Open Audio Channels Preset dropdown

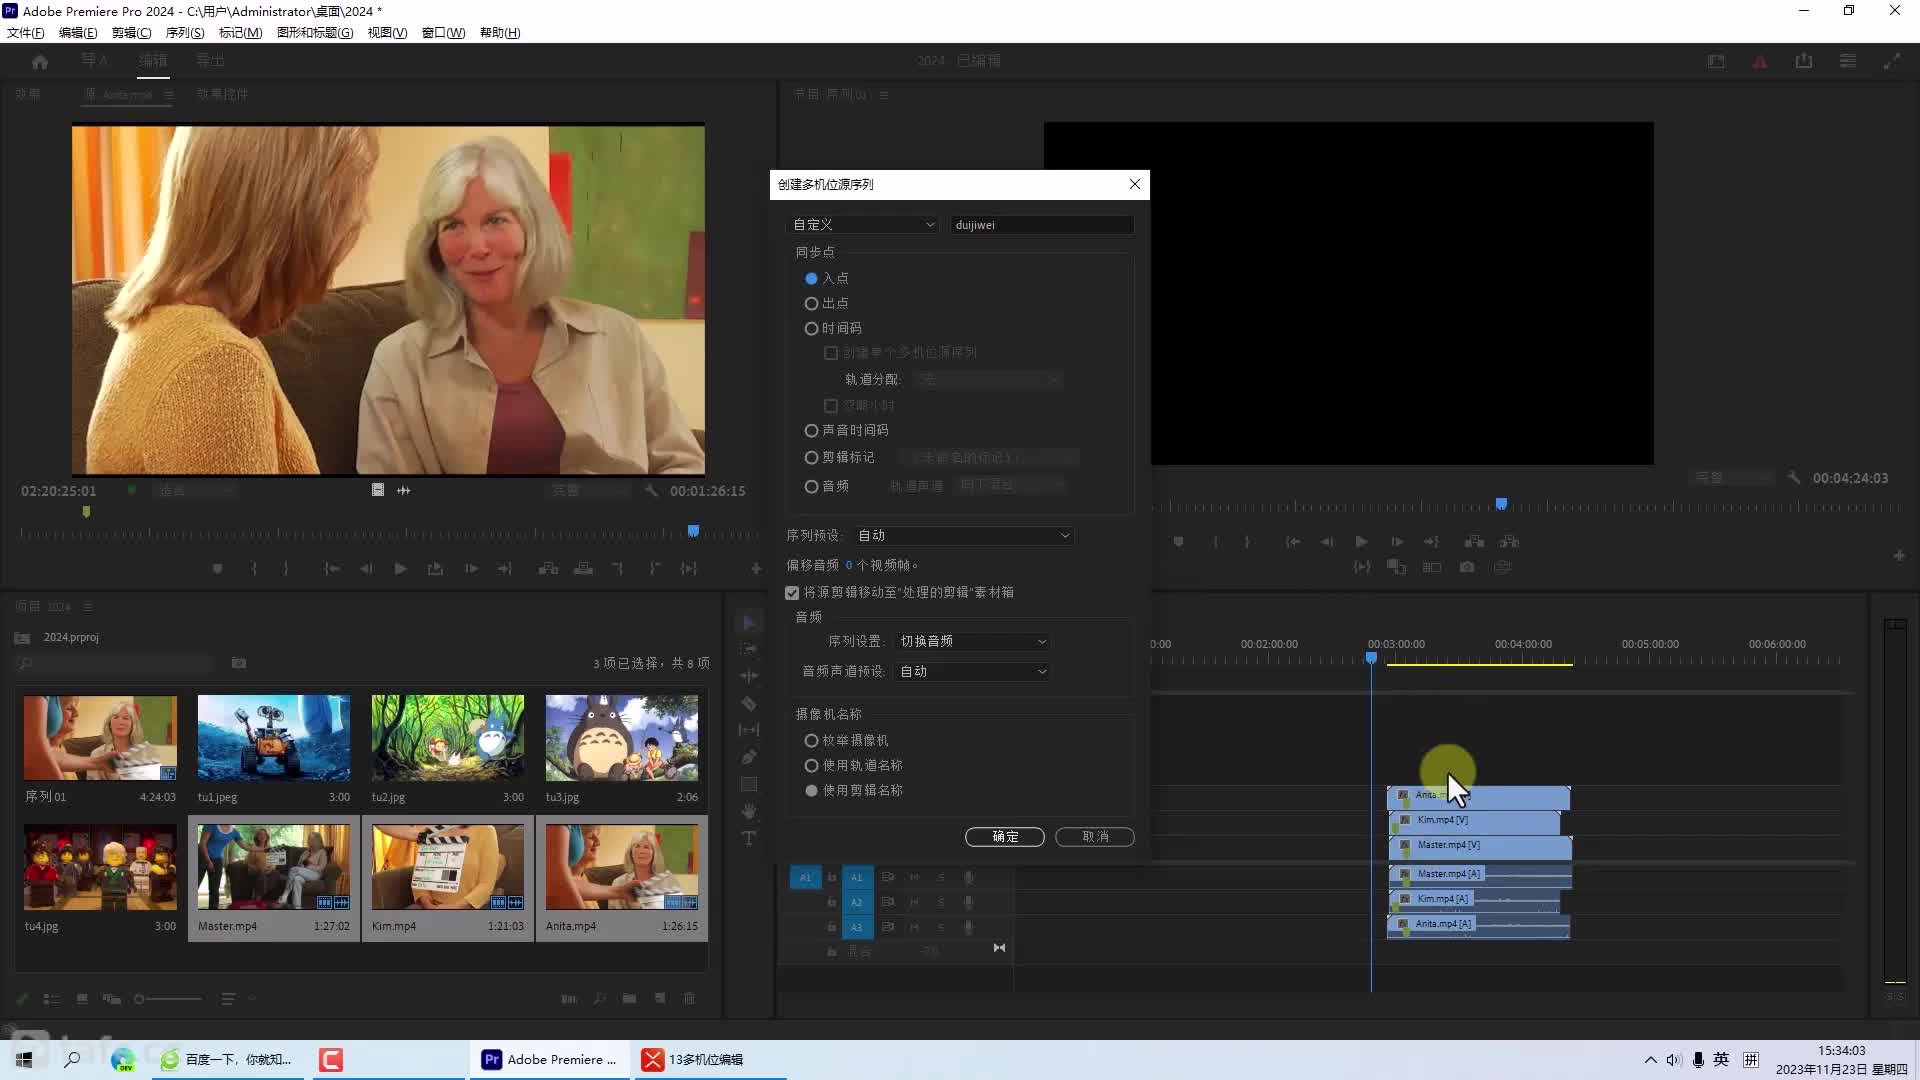[973, 672]
